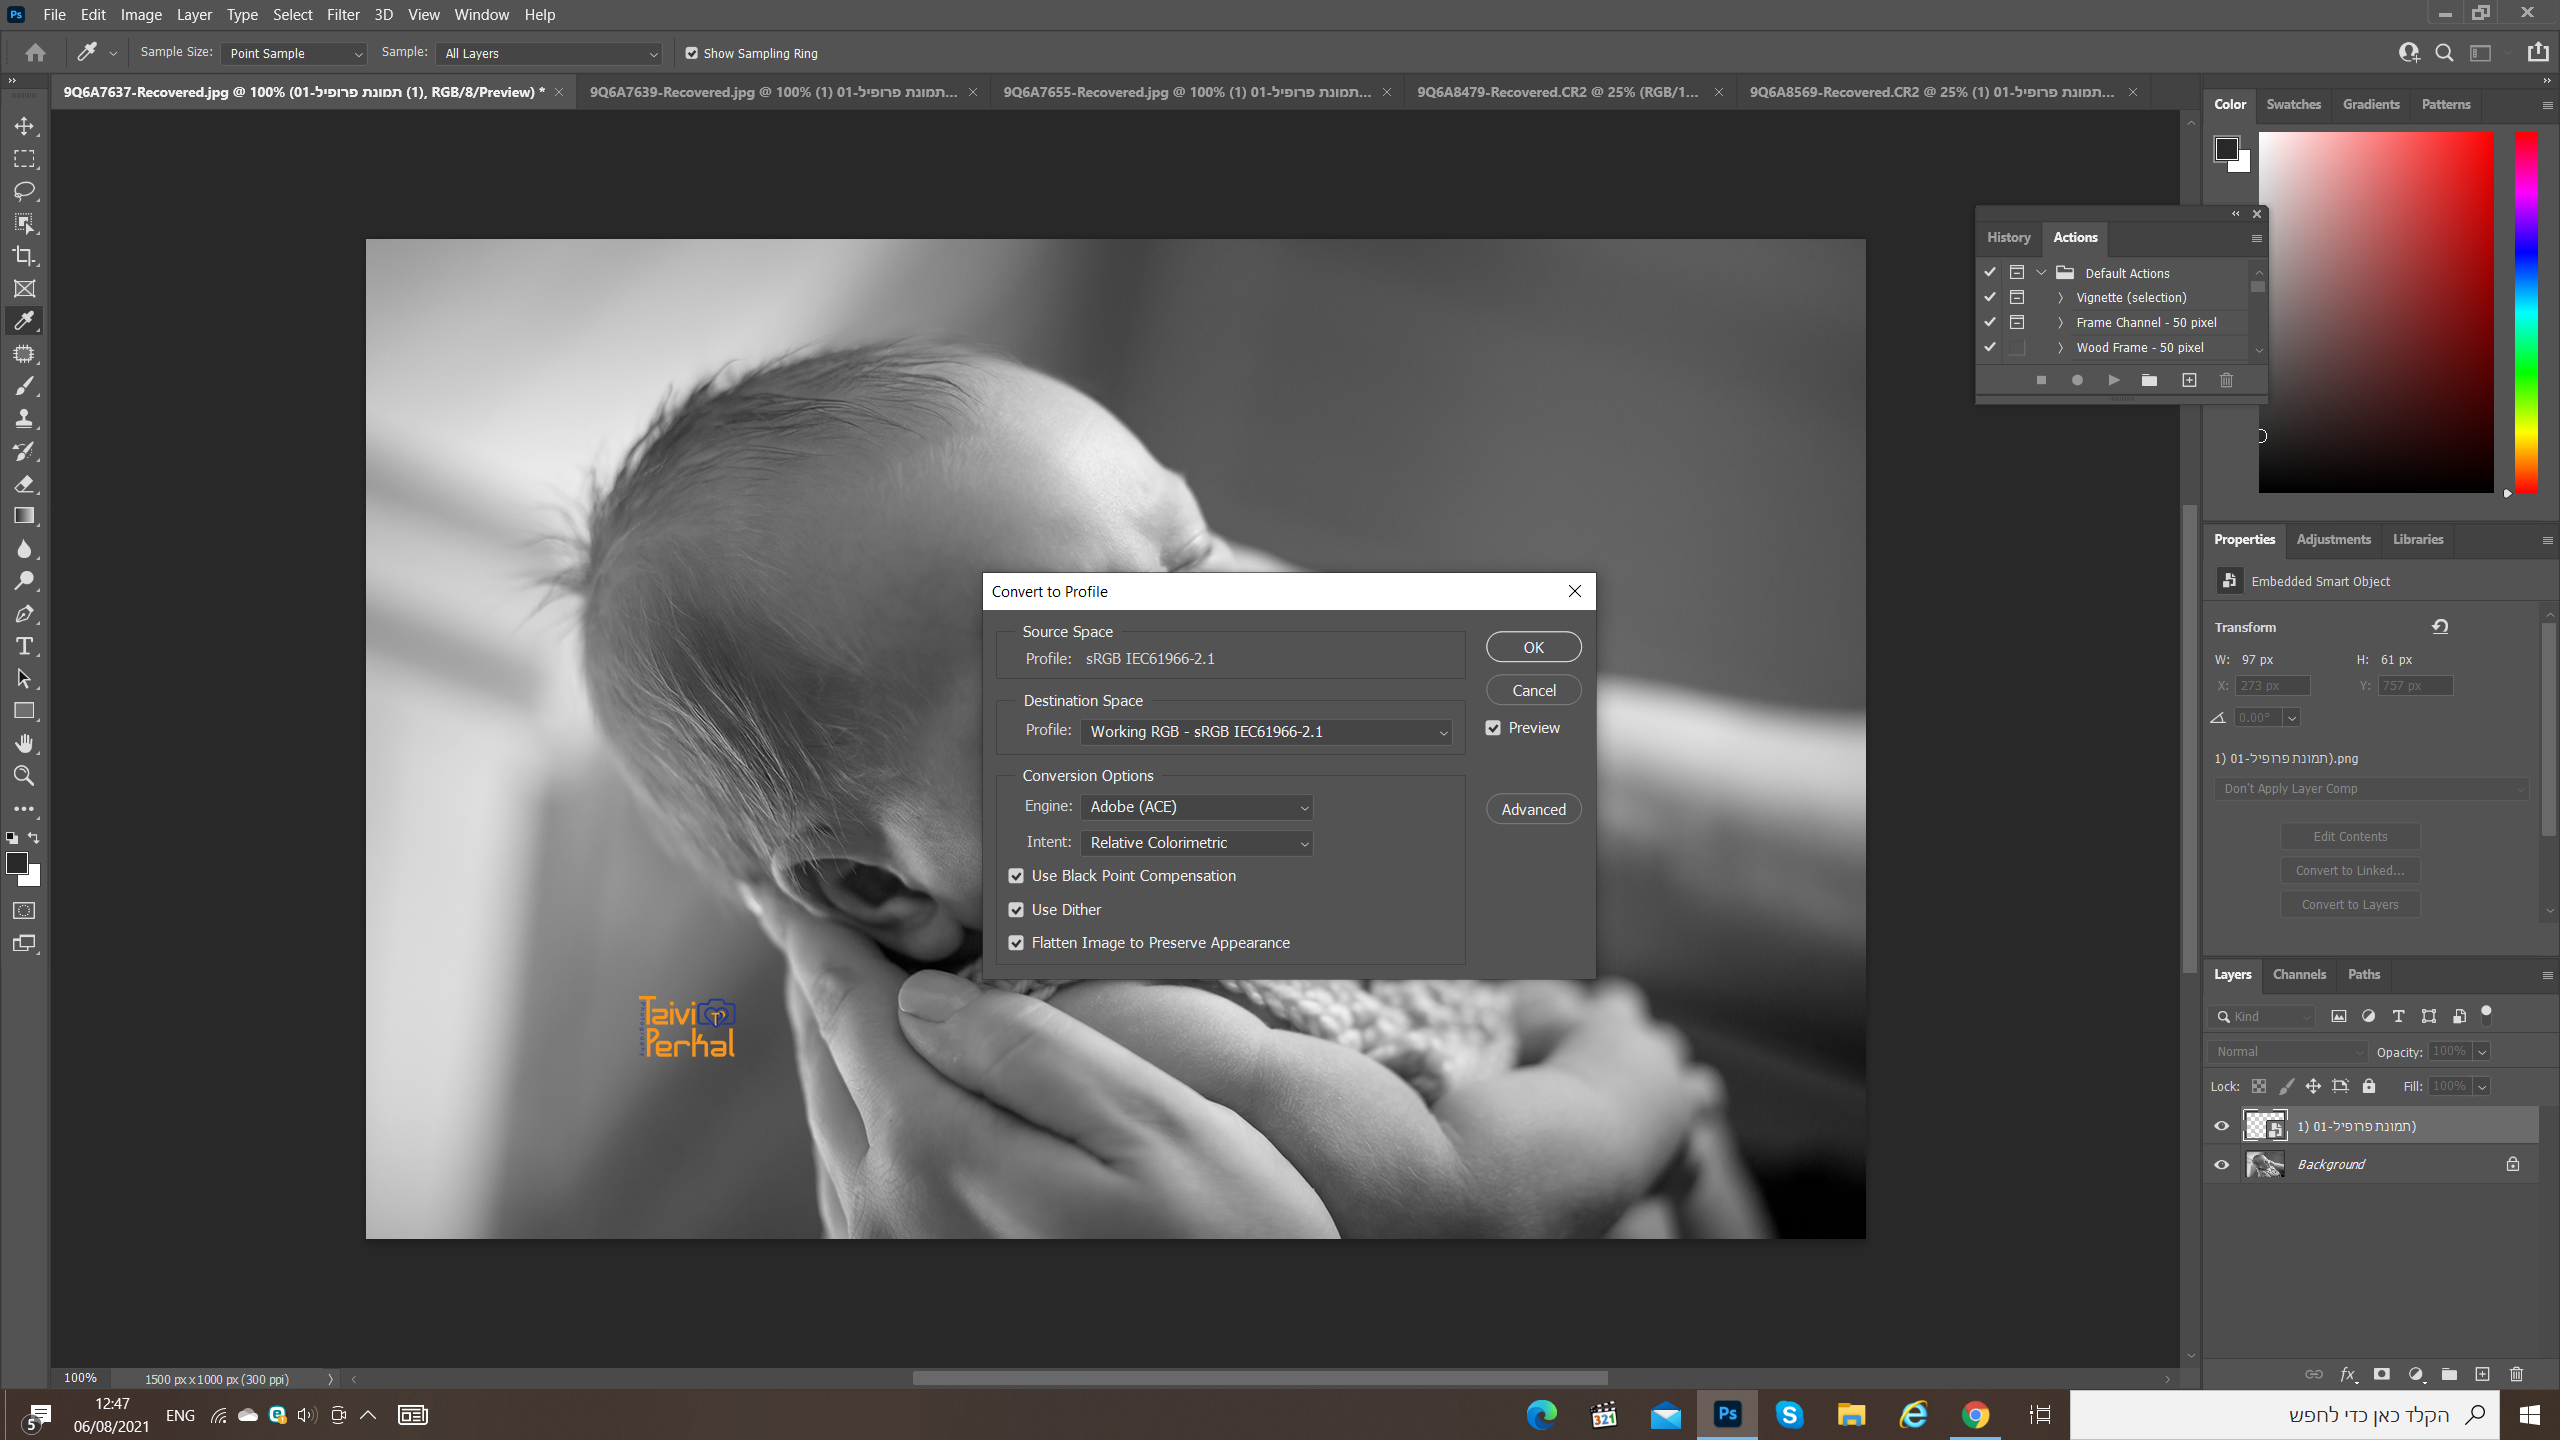Select the Zoom tool in toolbar
The height and width of the screenshot is (1440, 2560).
24,776
